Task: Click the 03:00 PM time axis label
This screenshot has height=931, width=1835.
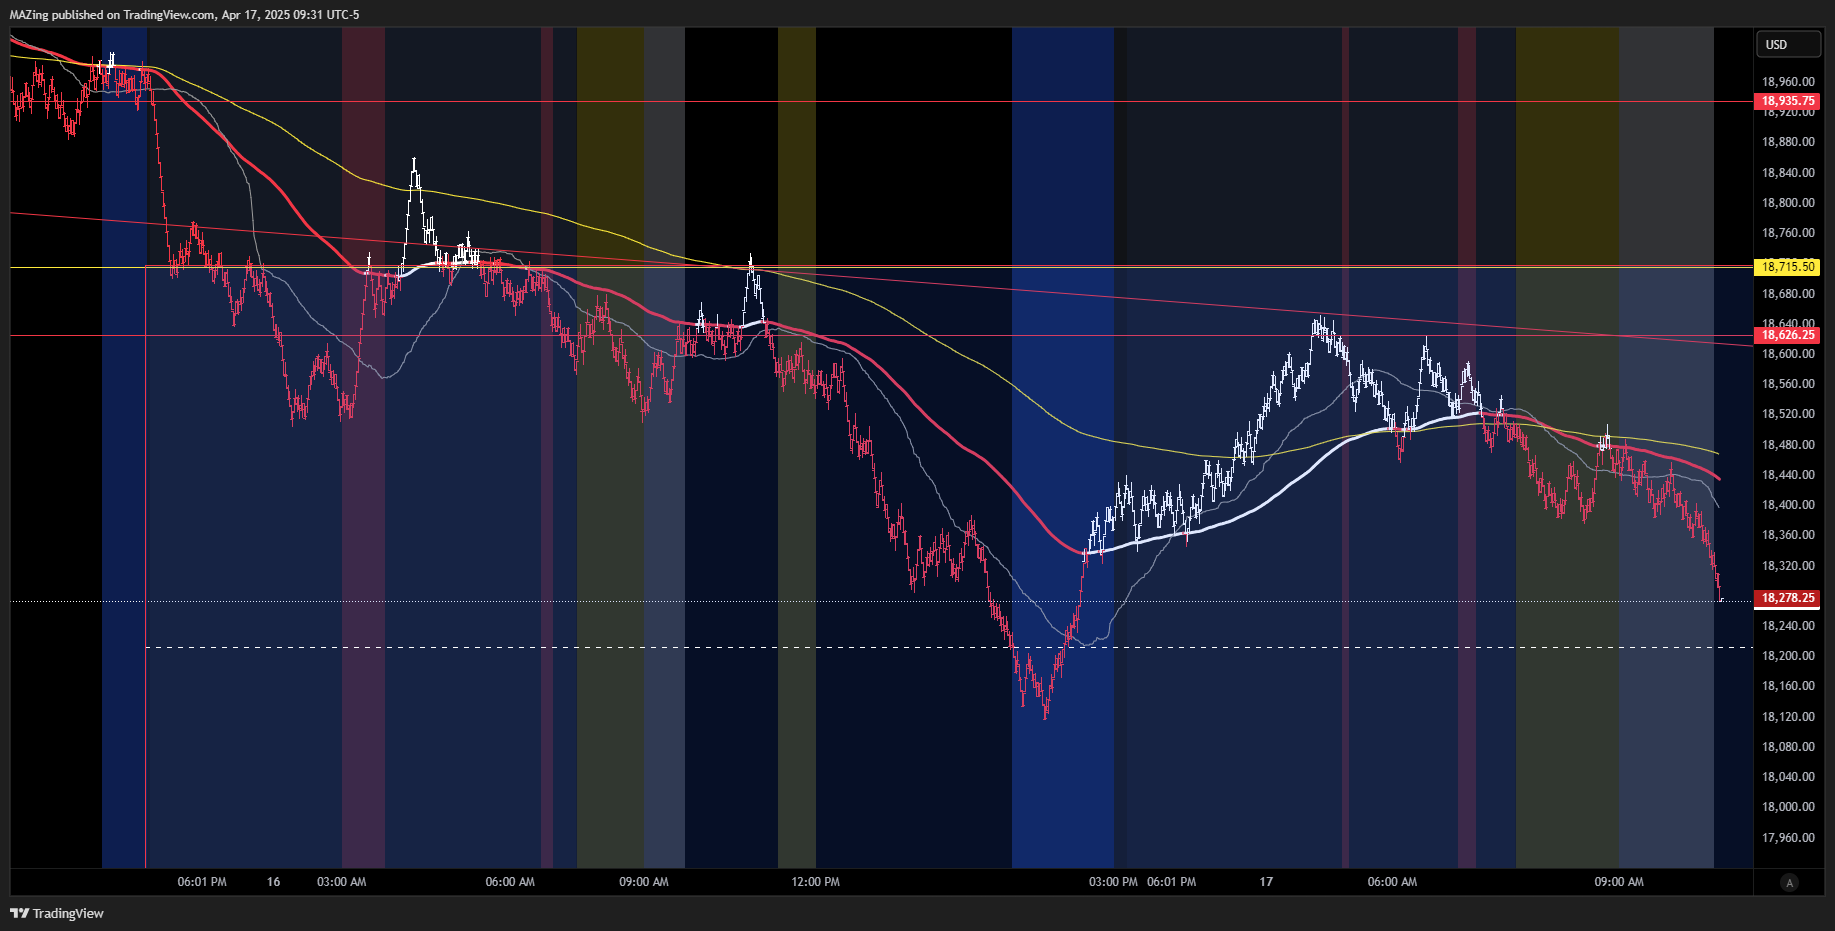Action: click(1114, 882)
